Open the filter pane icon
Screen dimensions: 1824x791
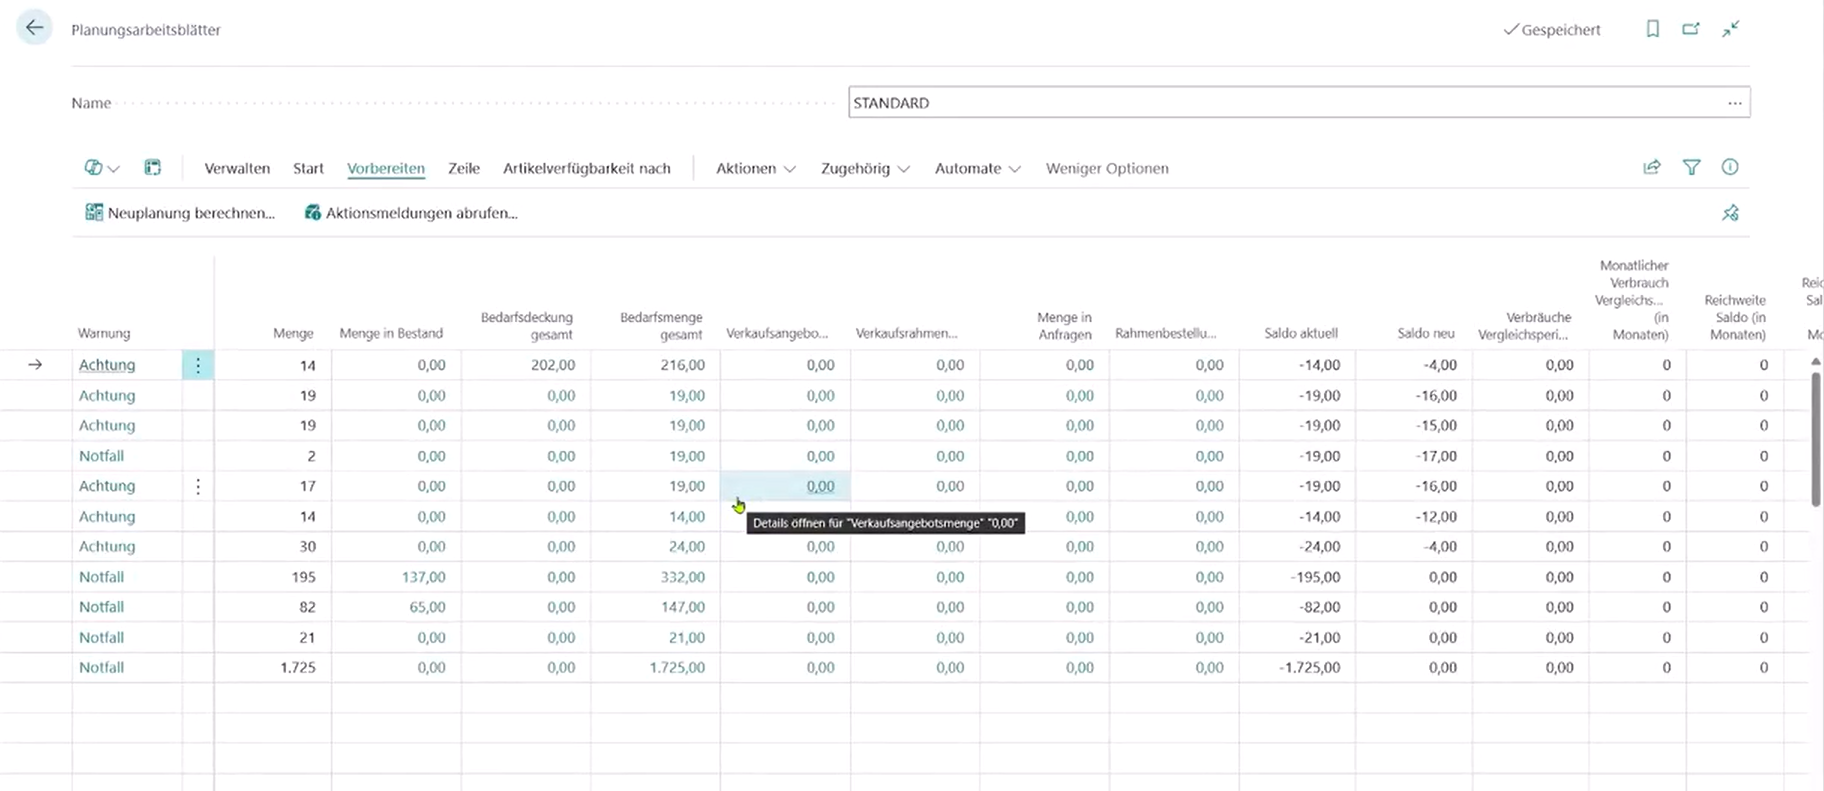pos(1691,167)
